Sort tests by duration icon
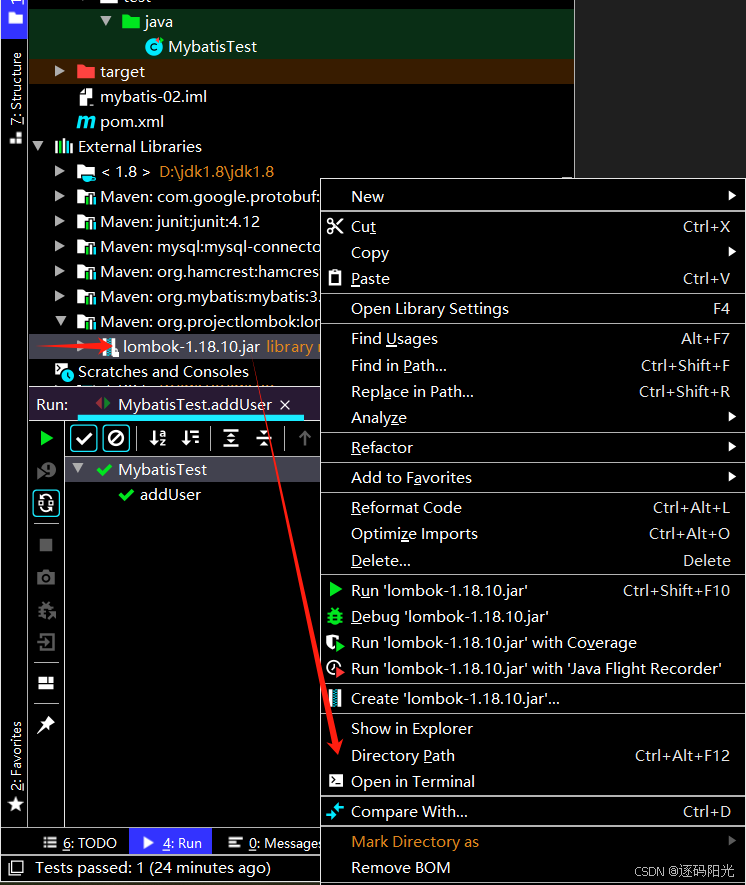Viewport: 746px width, 885px height. 191,438
